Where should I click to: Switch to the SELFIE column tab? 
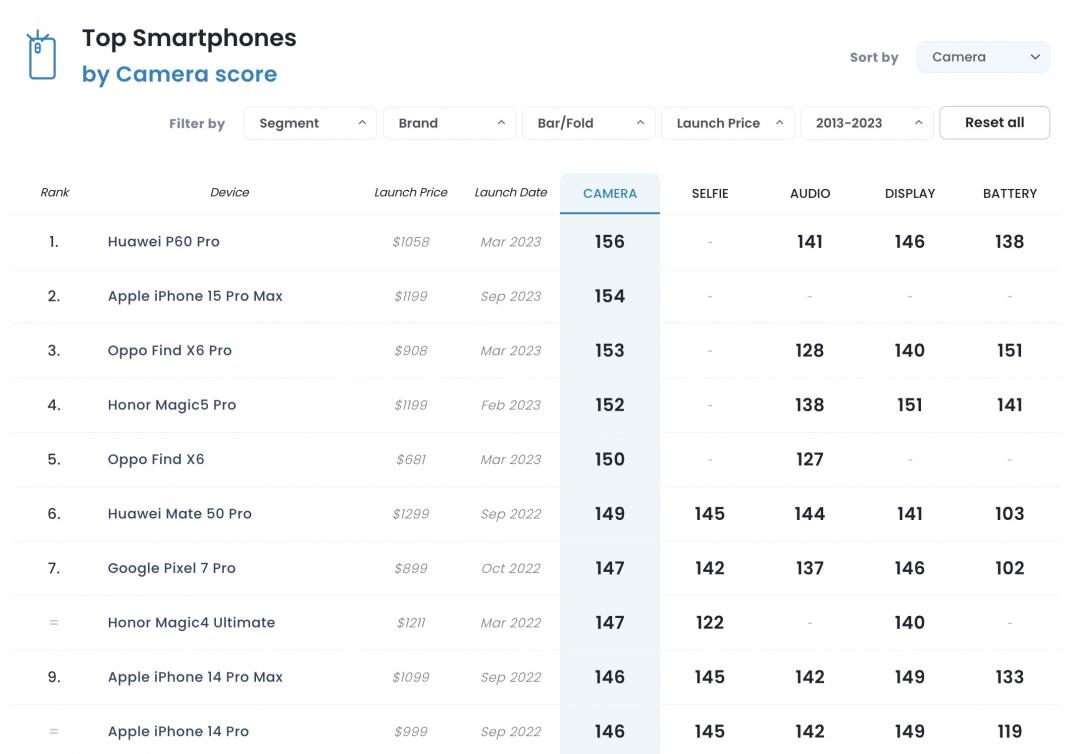710,193
